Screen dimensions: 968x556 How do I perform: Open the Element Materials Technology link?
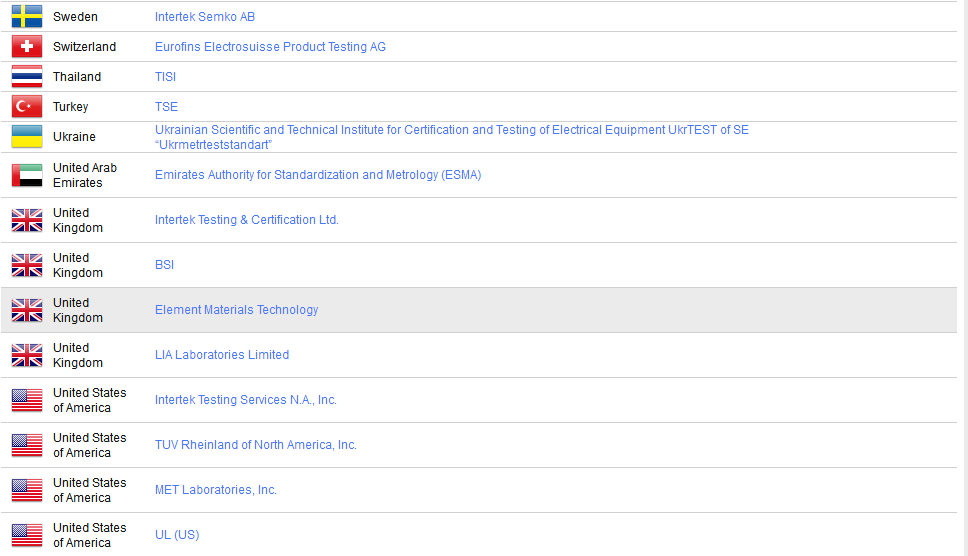(236, 310)
